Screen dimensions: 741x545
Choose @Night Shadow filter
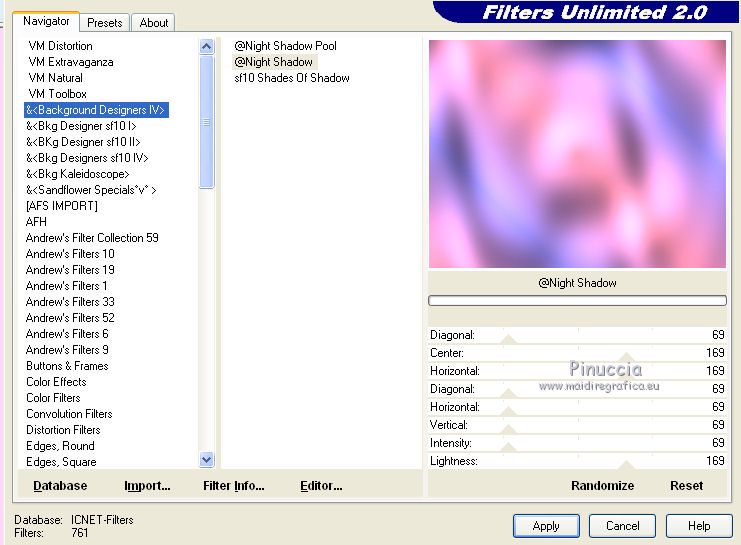tap(274, 62)
